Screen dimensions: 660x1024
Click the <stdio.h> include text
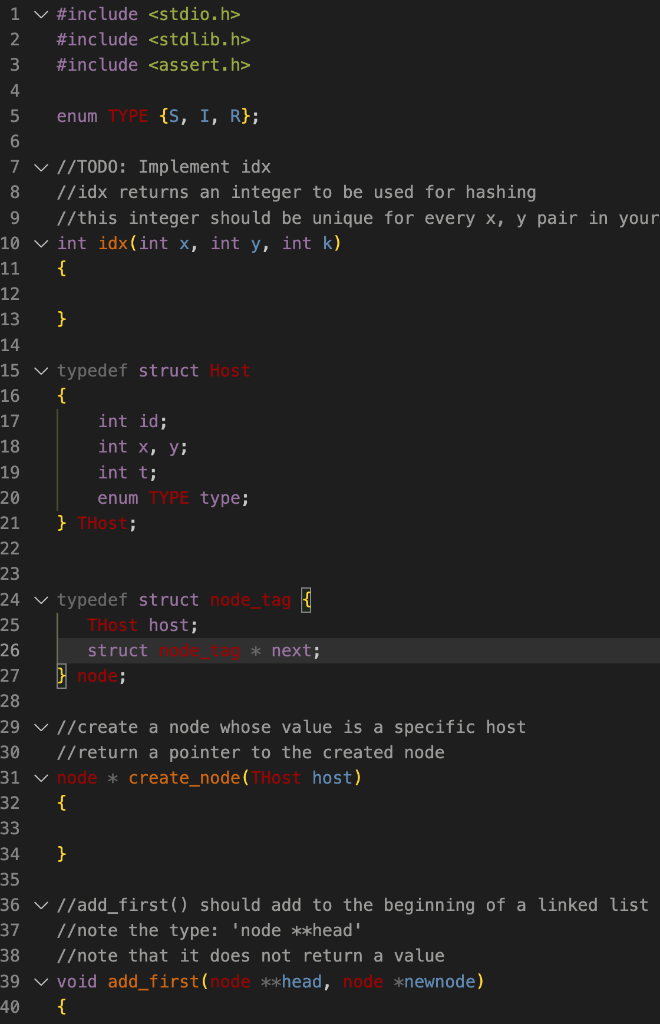point(194,14)
